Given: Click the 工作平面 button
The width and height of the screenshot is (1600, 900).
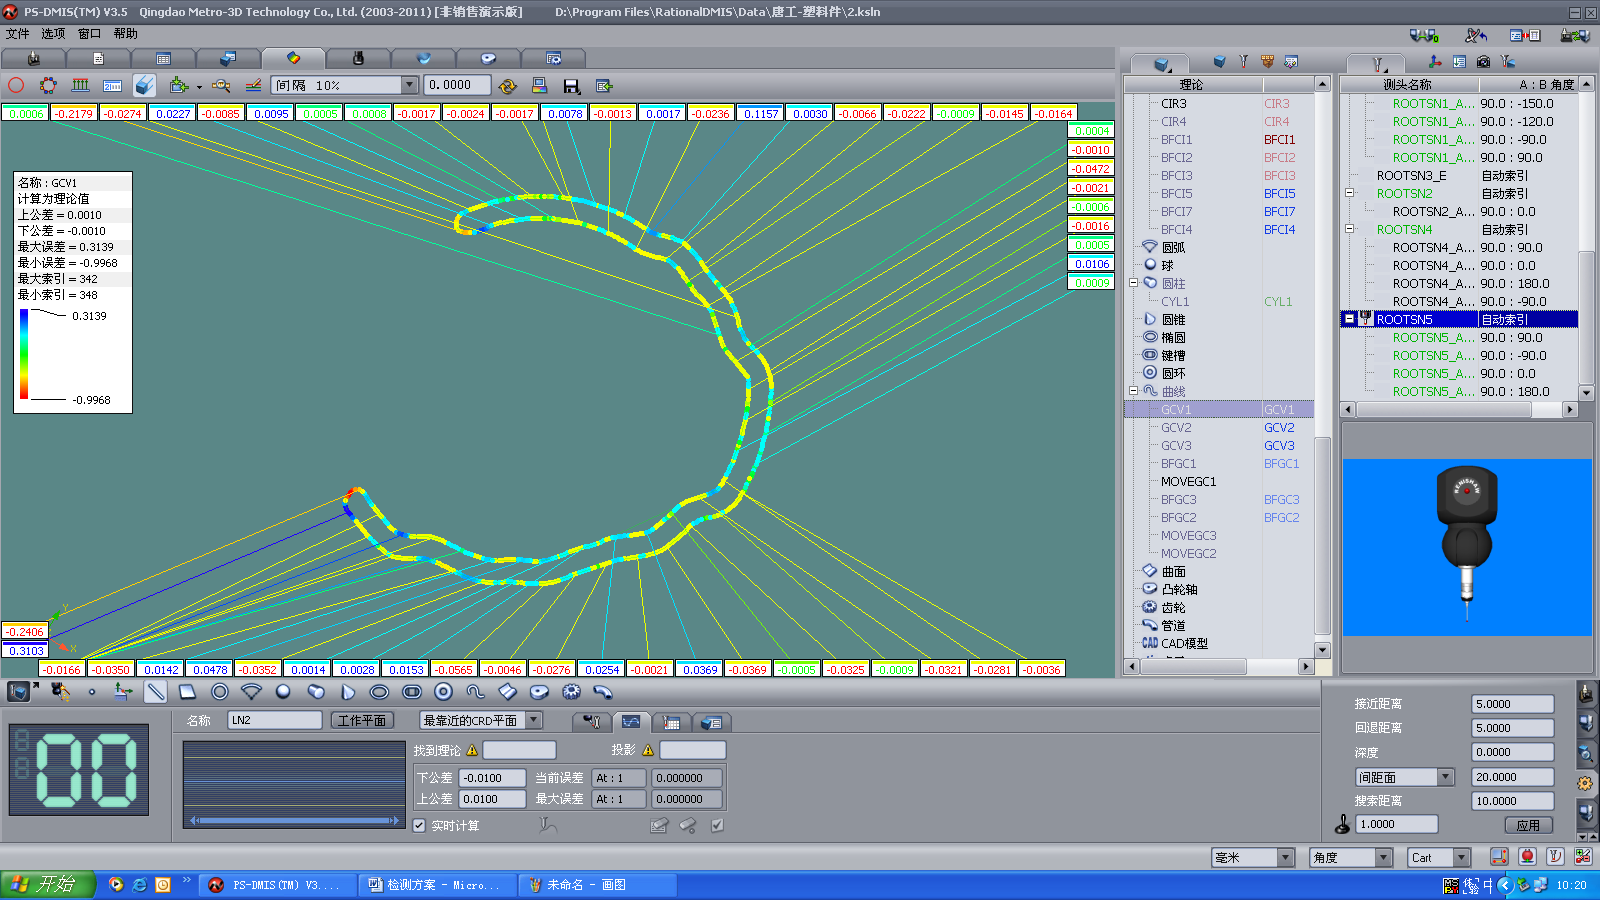Looking at the screenshot, I should click(x=362, y=720).
